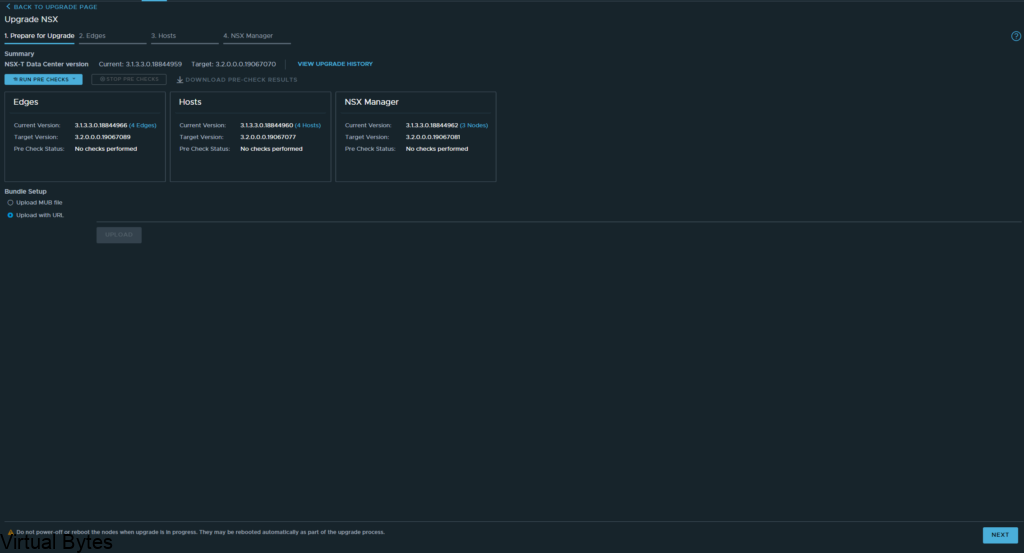Select the Prepare for Upgrade step tab
Viewport: 1024px width, 553px height.
(x=39, y=36)
